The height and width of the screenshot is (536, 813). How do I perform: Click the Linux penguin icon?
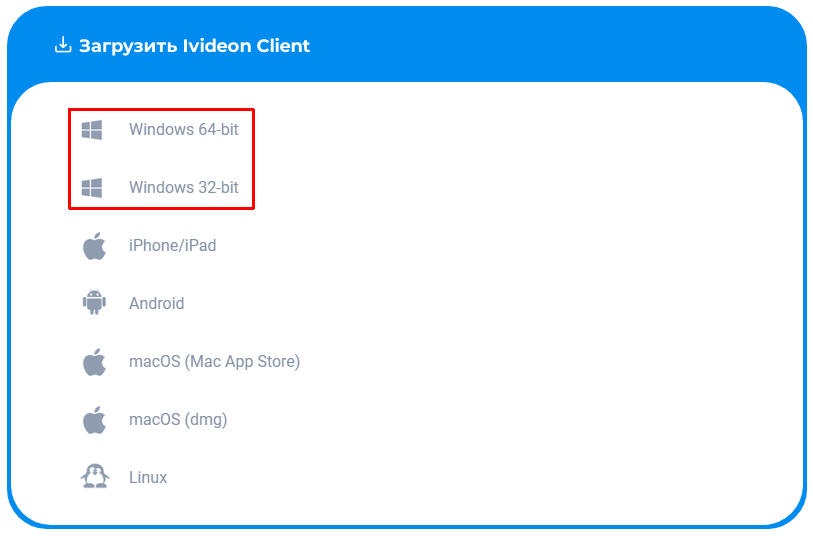95,476
